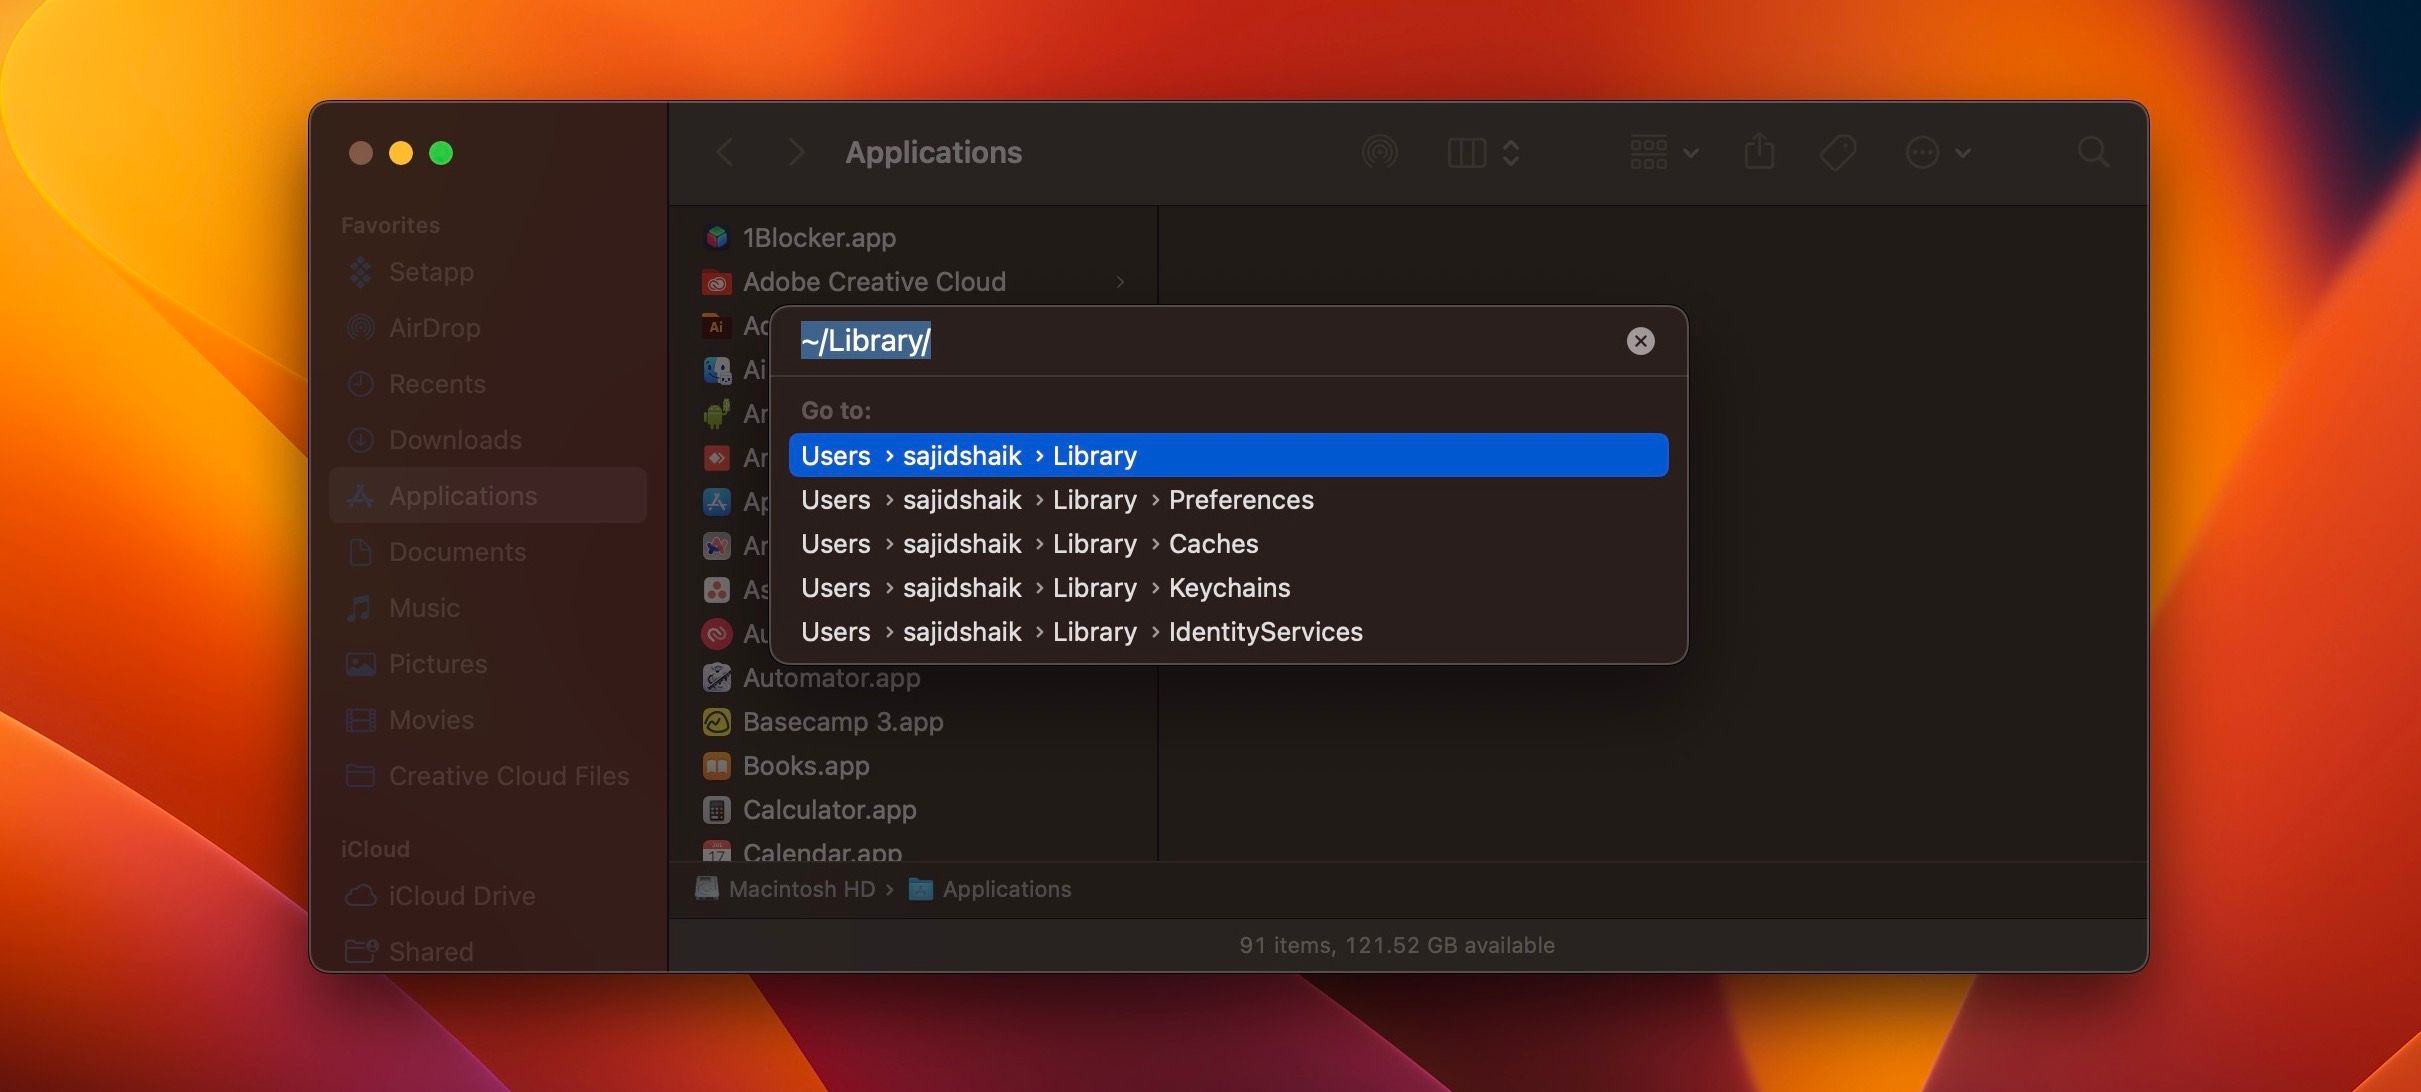The image size is (2421, 1092).
Task: Click the iCloud sidebar section header
Action: point(375,849)
